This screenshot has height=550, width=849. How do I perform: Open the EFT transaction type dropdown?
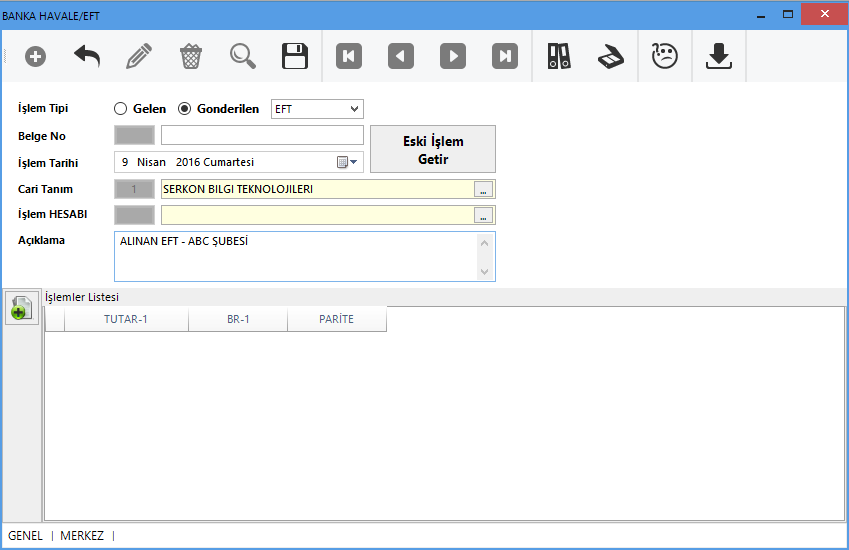point(317,109)
